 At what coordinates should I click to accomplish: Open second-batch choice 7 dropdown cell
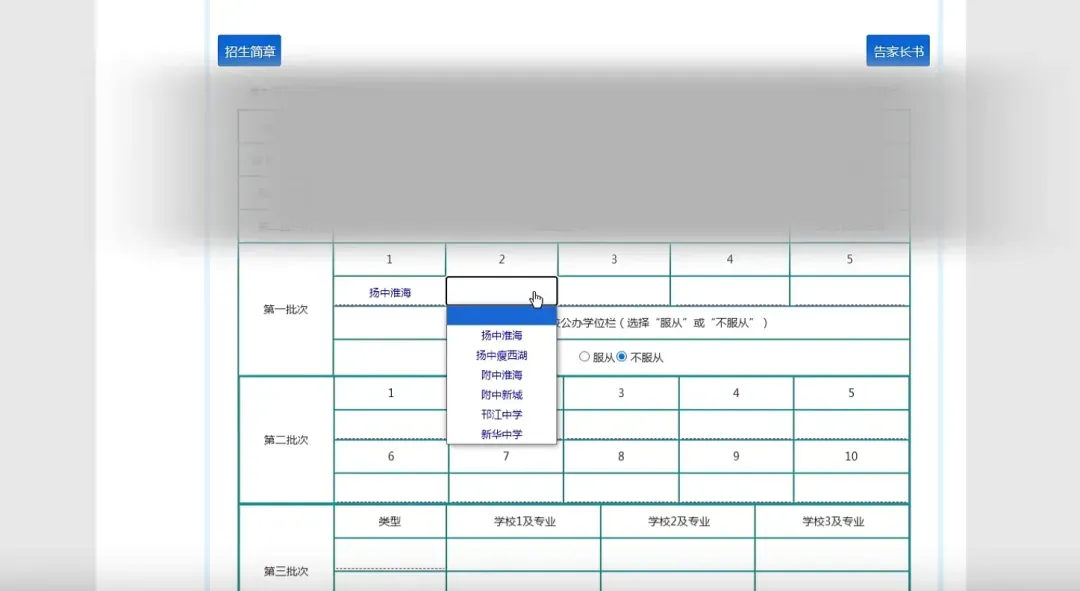(x=506, y=488)
